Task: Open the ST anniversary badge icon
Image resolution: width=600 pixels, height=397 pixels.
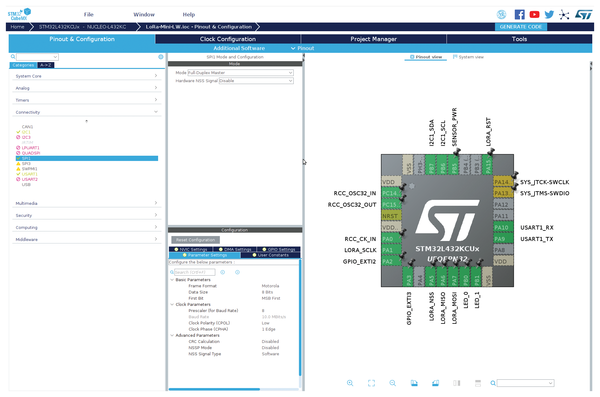Action: point(501,15)
